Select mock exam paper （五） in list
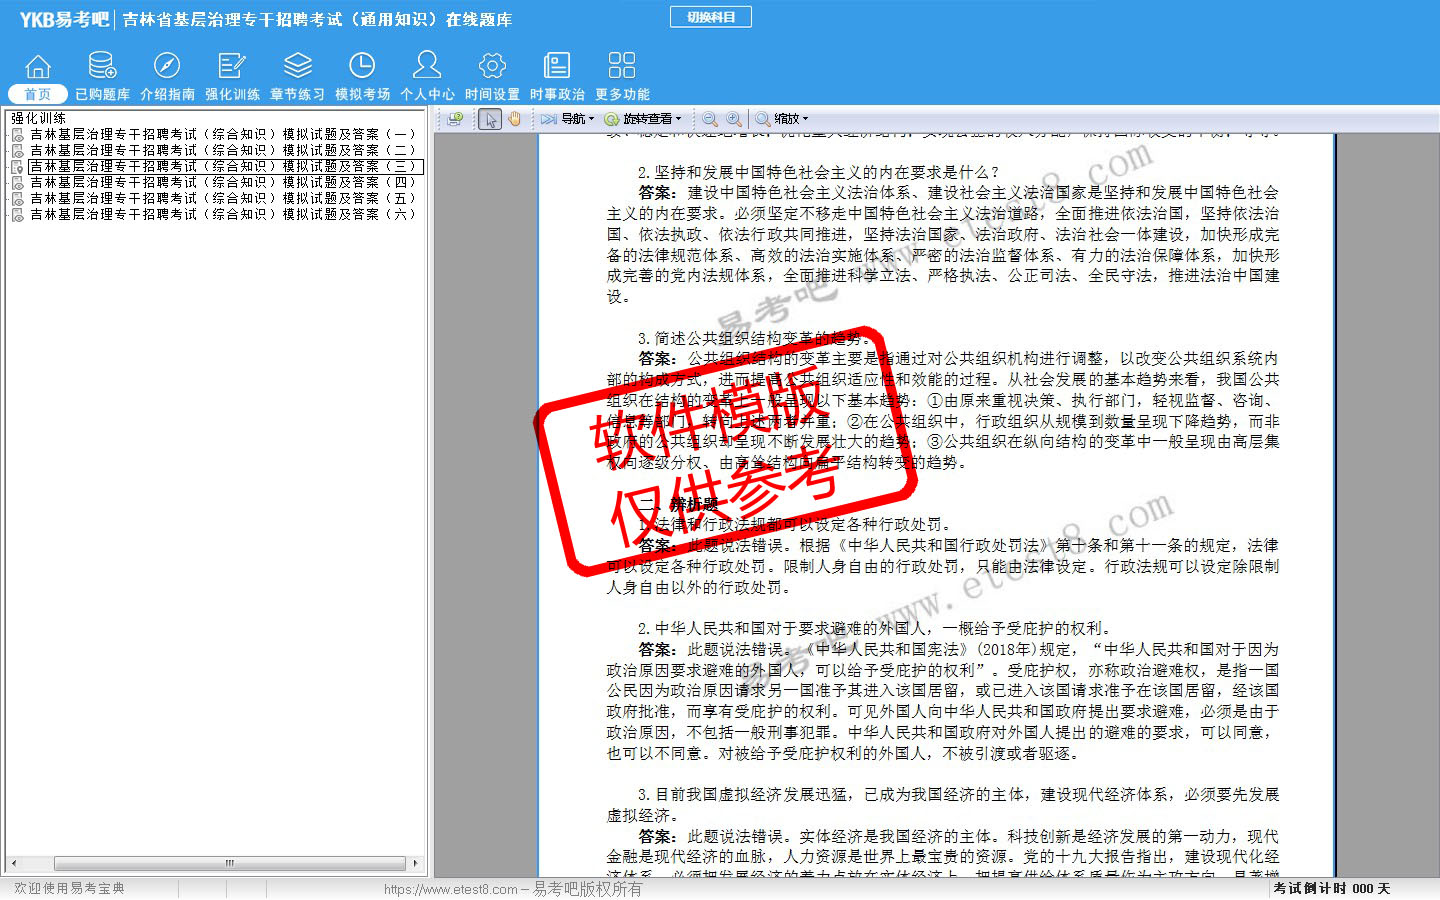 coord(222,198)
